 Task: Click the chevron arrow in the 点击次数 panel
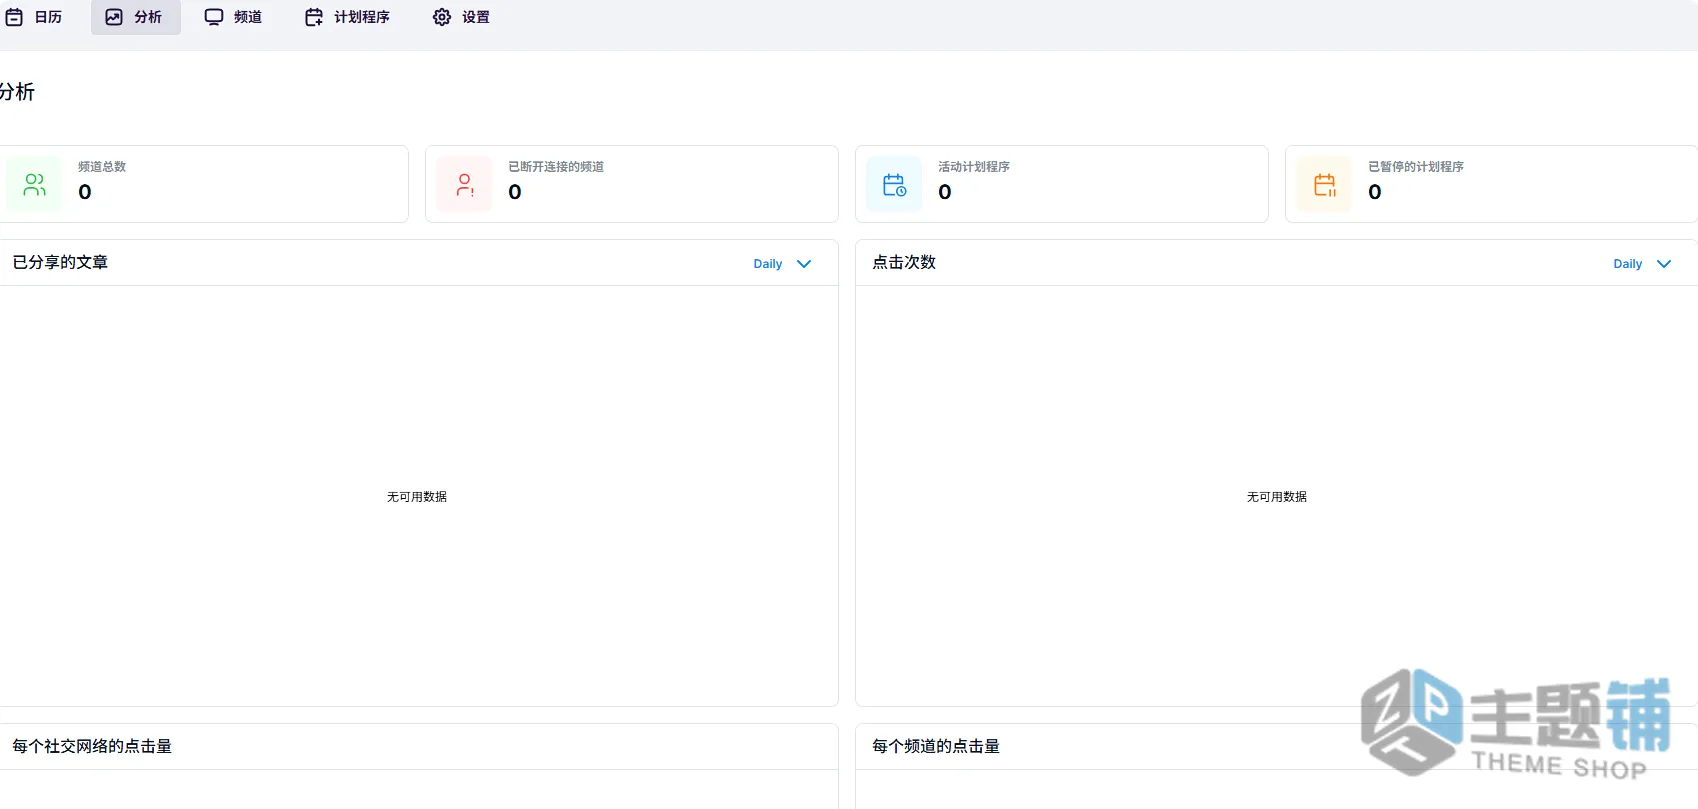point(1664,264)
